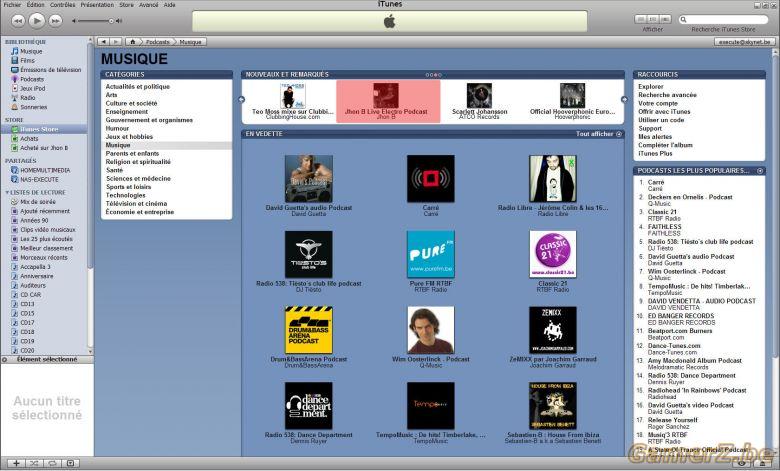The height and width of the screenshot is (471, 780).
Task: Select the Technologies category
Action: (125, 195)
